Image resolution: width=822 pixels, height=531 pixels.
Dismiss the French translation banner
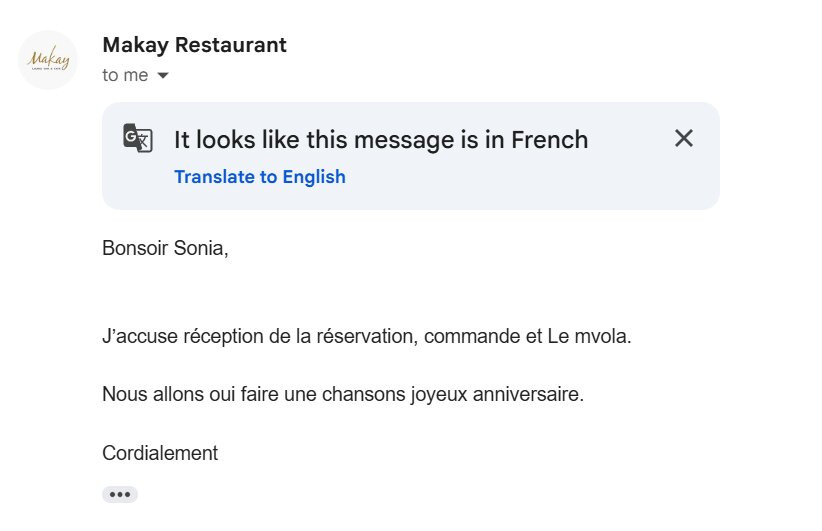click(684, 139)
